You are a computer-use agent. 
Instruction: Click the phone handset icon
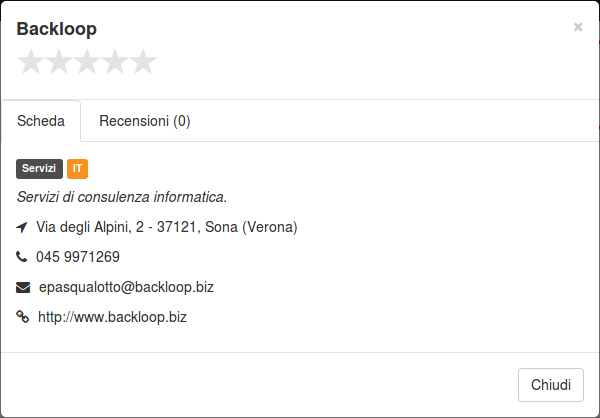click(x=22, y=257)
